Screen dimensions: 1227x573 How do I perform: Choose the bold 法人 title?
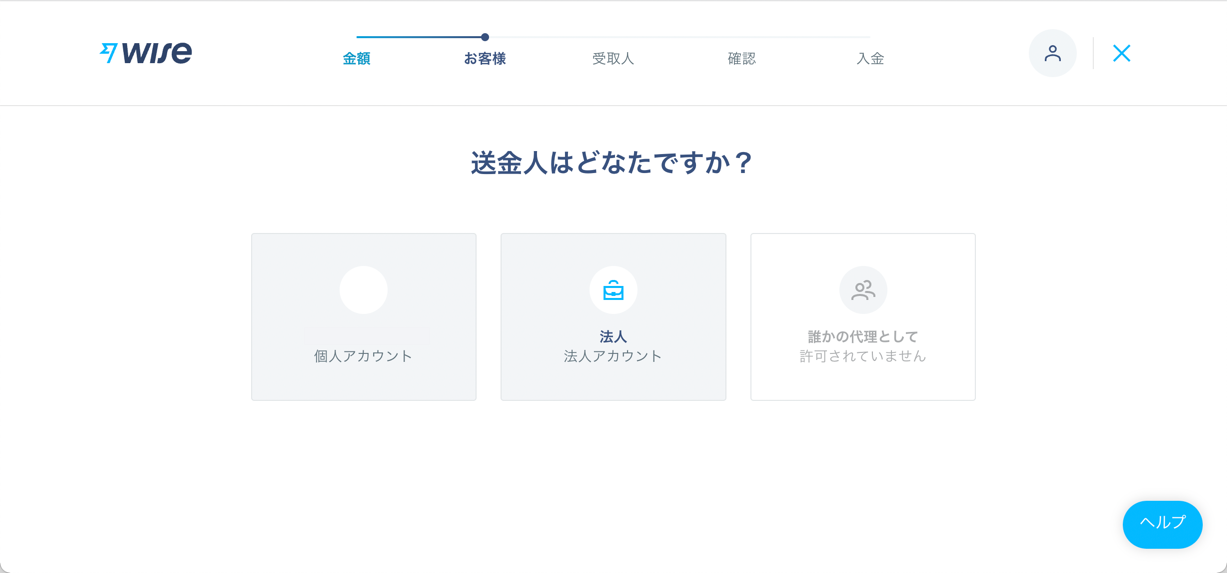pos(613,337)
